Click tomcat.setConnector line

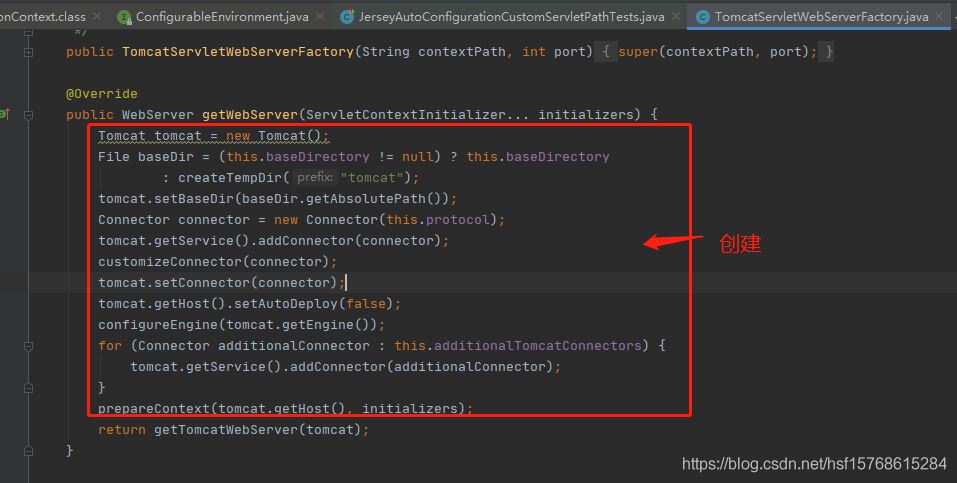[220, 282]
